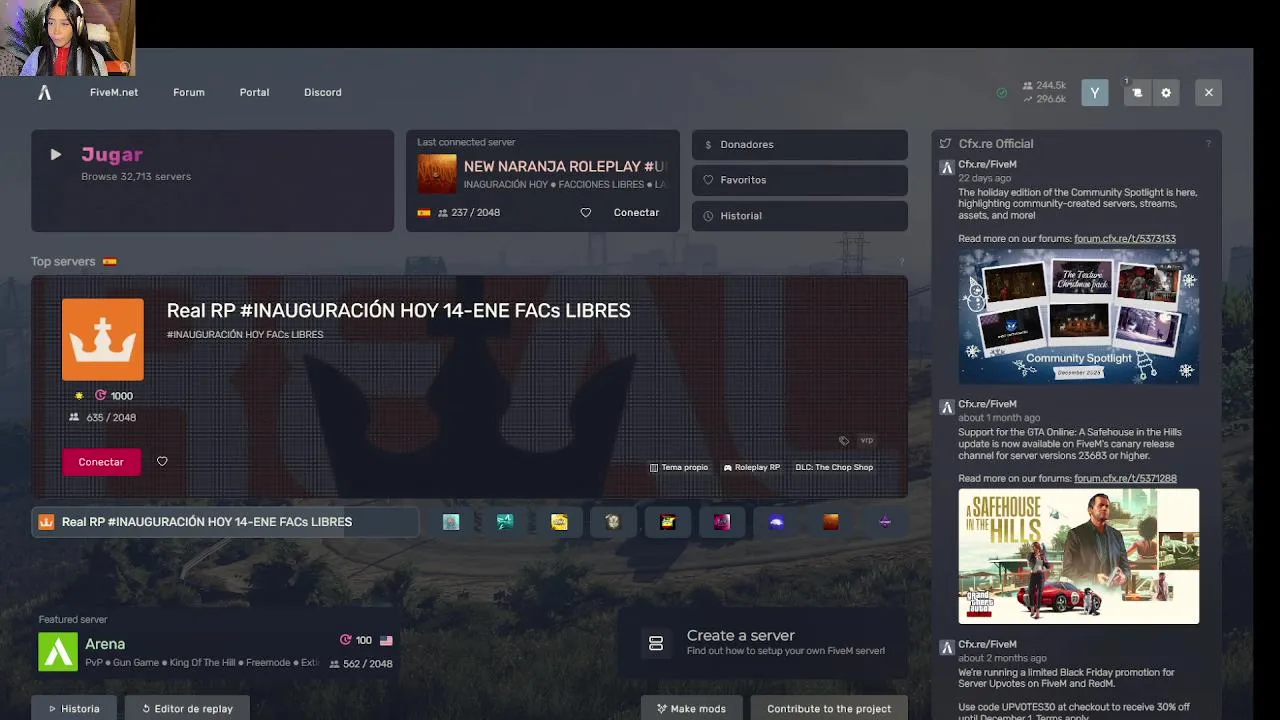This screenshot has height=720, width=1280.
Task: Click the Cfx.re/FiveM avatar on the 22 days ago post
Action: [946, 167]
